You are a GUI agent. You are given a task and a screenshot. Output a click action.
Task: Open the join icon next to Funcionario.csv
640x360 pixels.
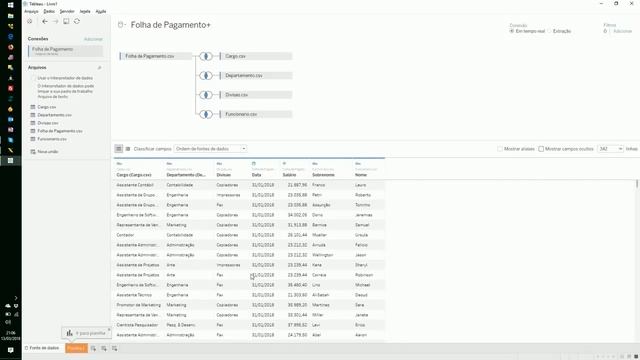[206, 114]
